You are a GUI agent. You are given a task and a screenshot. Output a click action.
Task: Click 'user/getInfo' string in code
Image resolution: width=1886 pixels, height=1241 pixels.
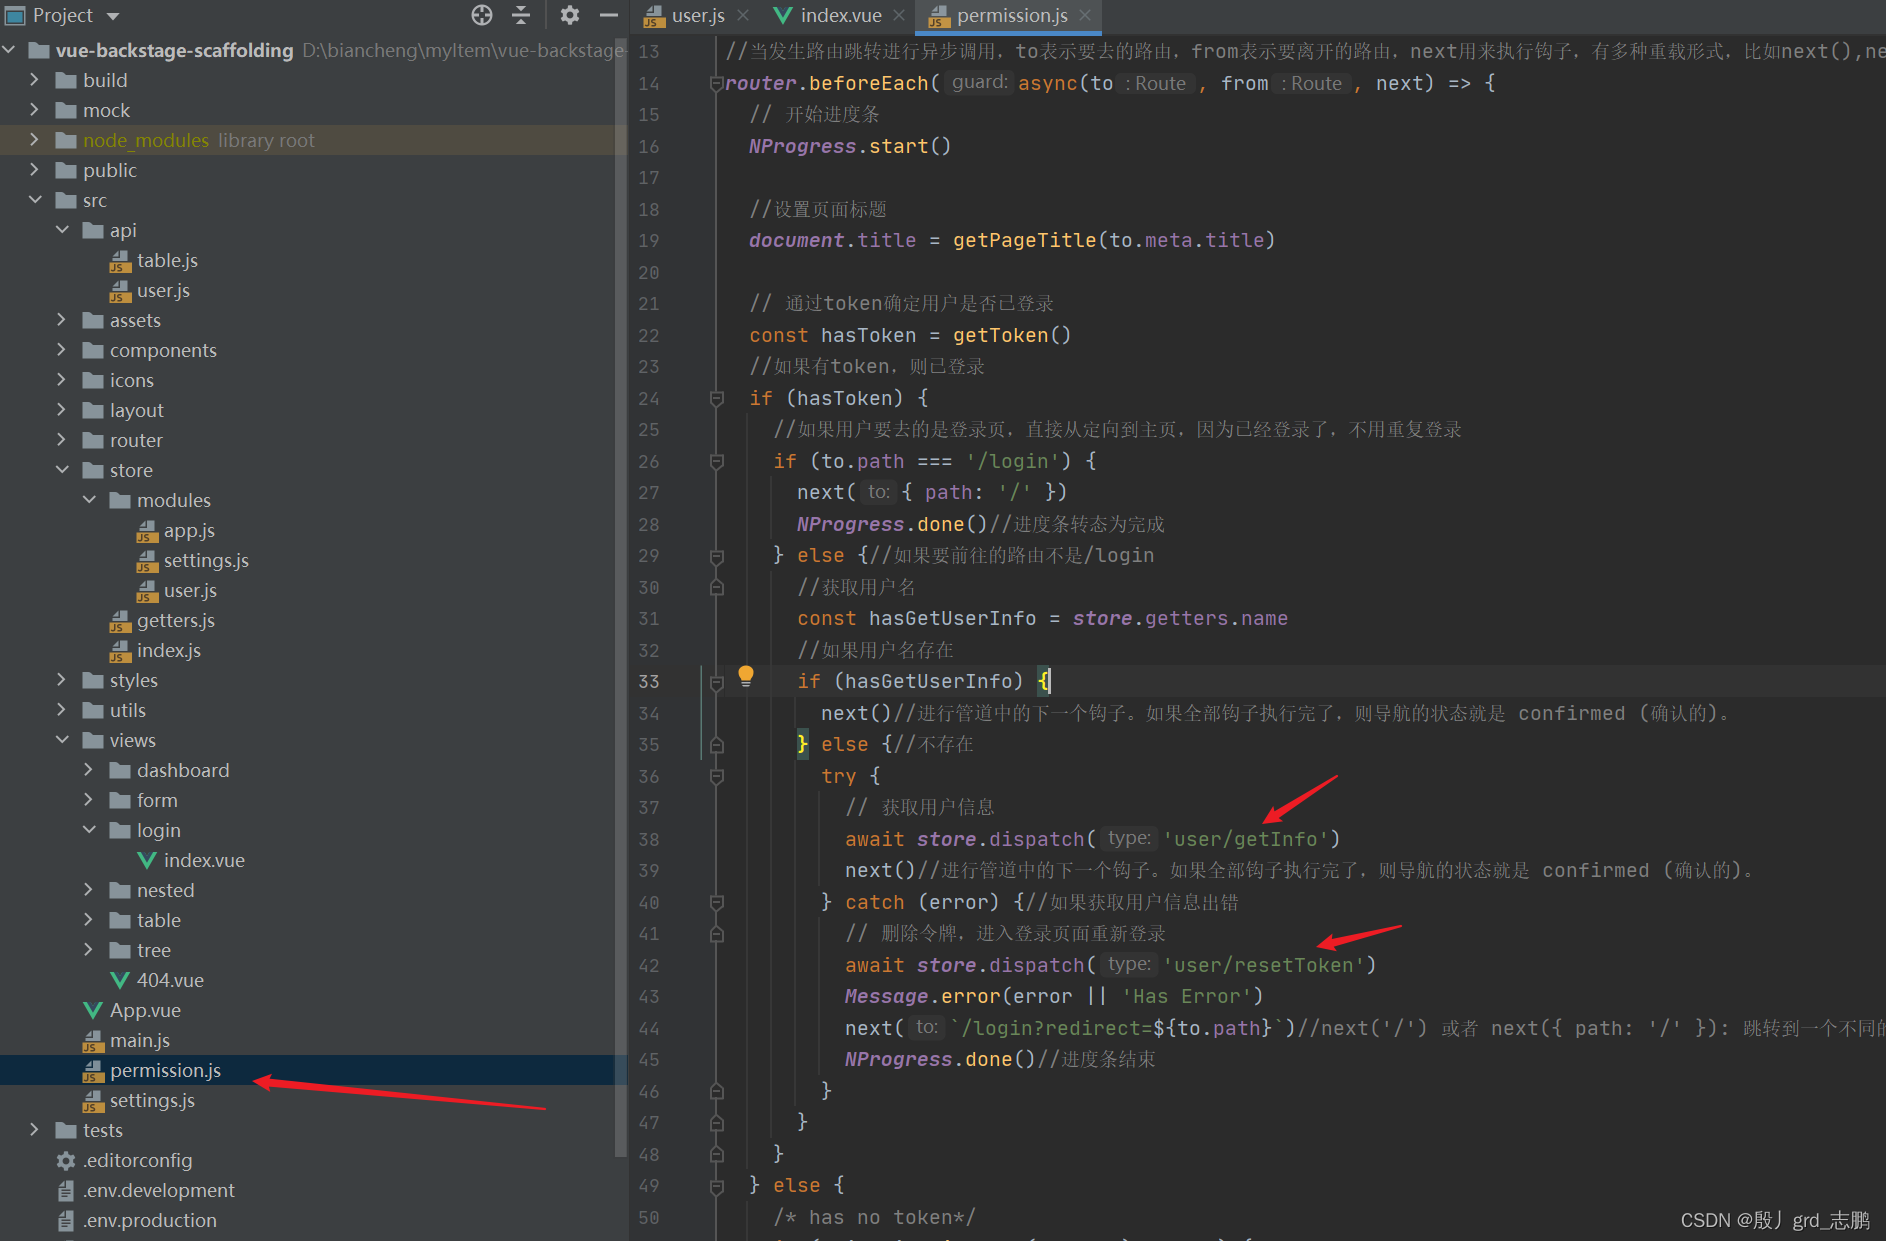(1245, 839)
